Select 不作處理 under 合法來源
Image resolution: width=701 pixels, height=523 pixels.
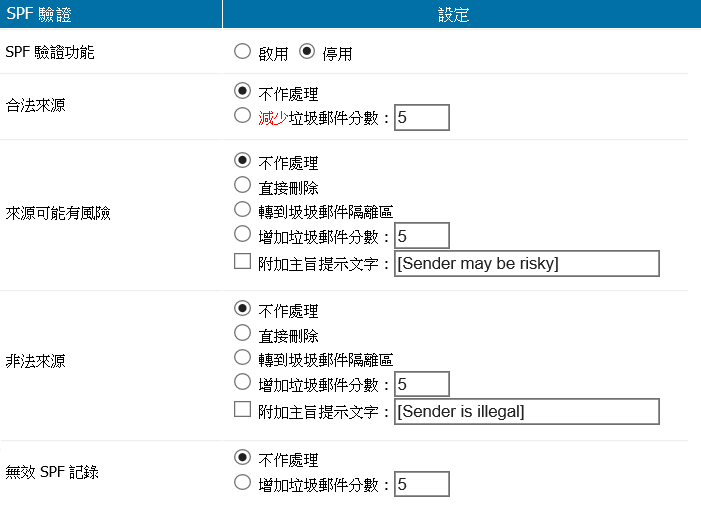point(242,91)
